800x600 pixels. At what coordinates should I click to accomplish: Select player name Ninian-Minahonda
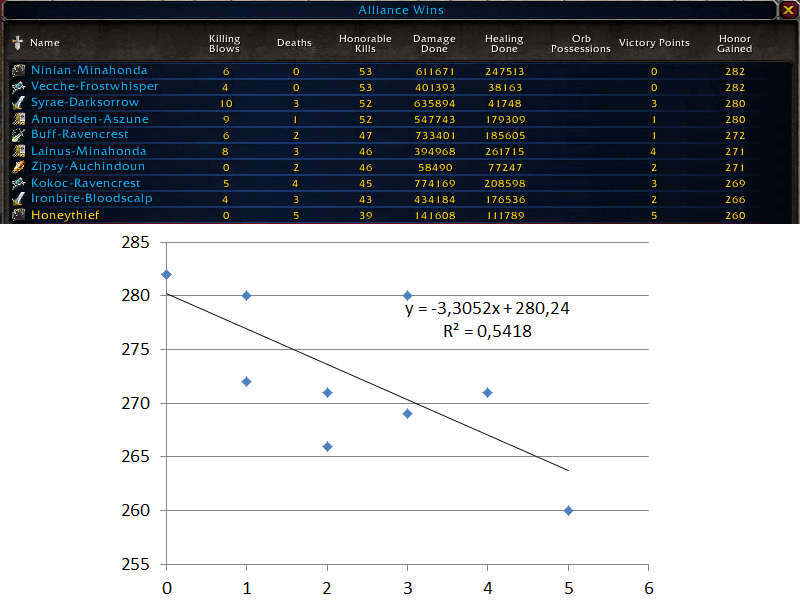pos(89,70)
